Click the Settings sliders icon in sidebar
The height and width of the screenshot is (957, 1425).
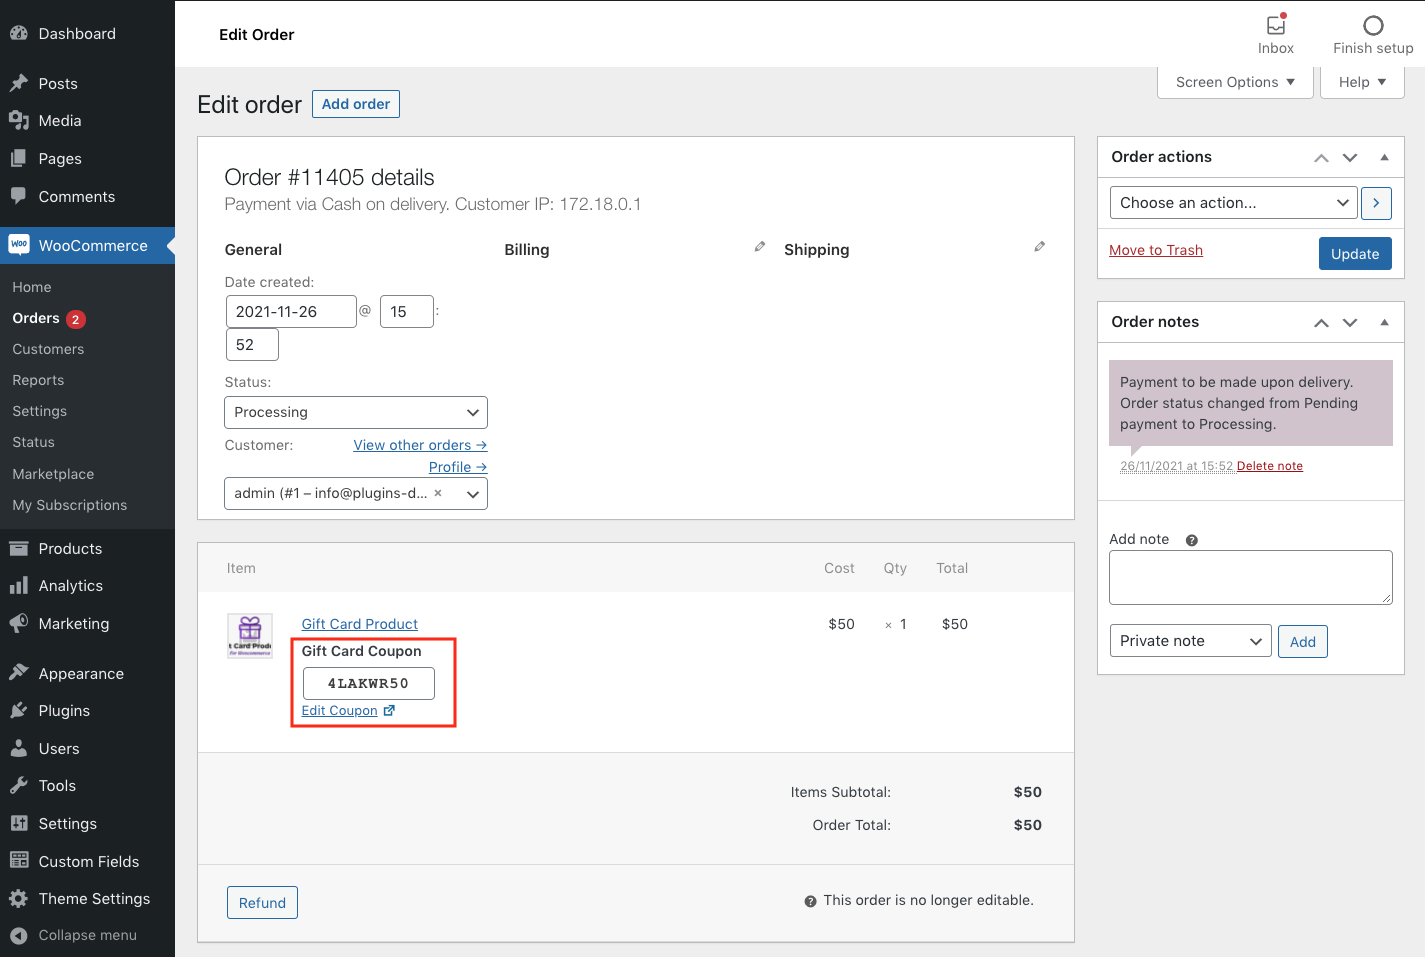pos(18,823)
